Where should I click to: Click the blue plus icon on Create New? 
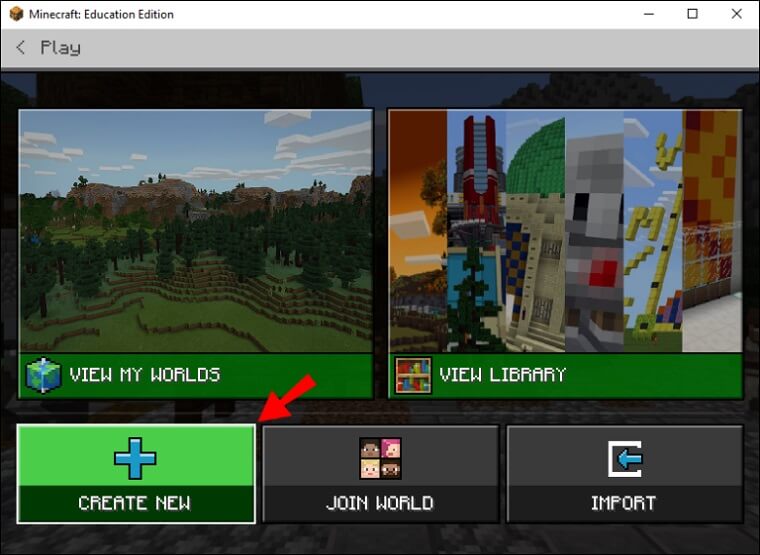coord(135,458)
